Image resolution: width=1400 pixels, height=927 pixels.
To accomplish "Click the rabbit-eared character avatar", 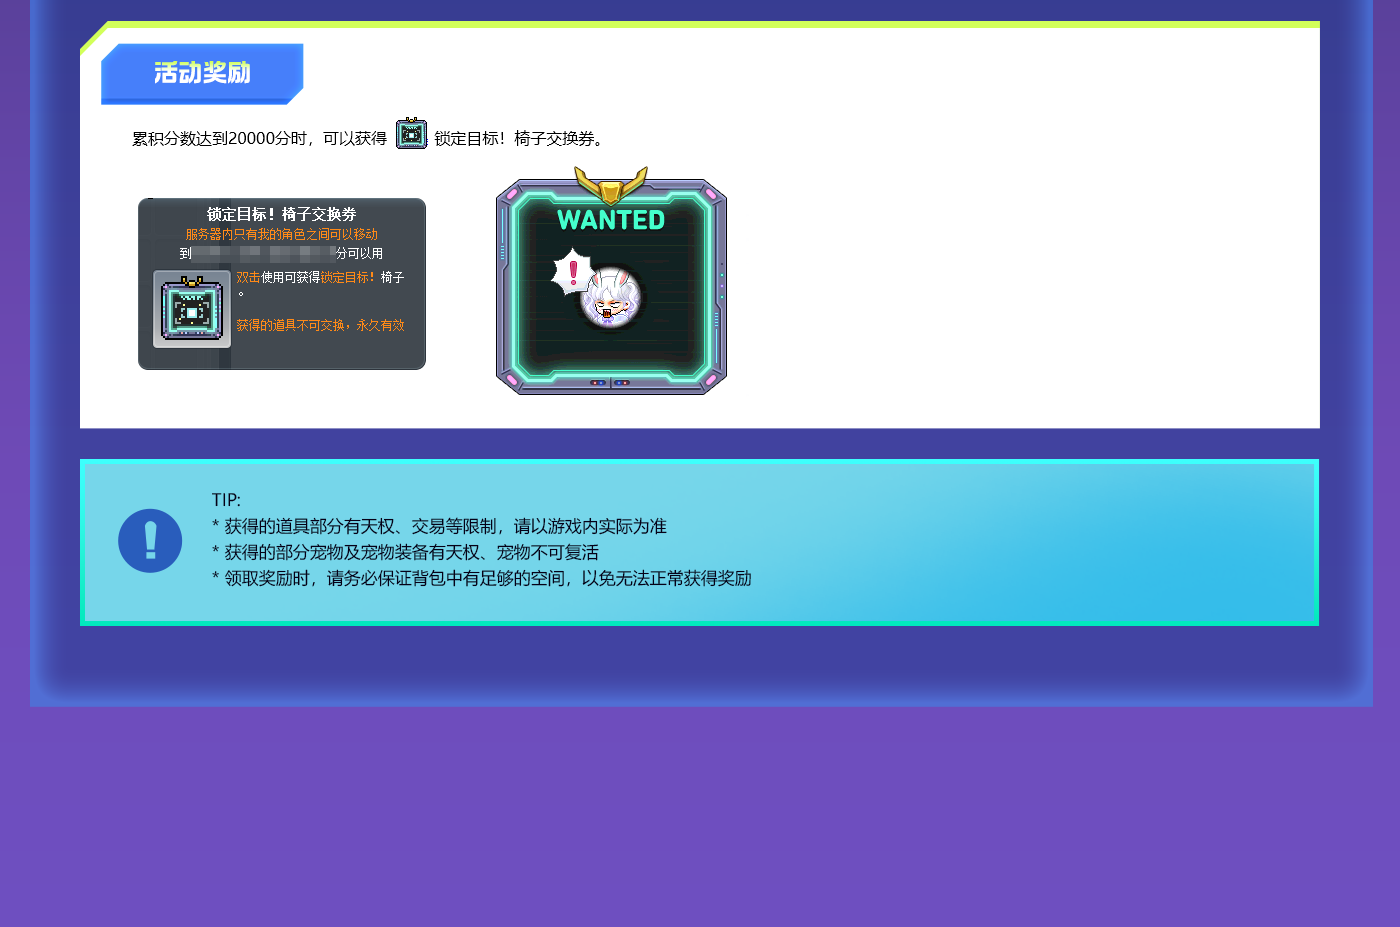I will click(x=612, y=298).
